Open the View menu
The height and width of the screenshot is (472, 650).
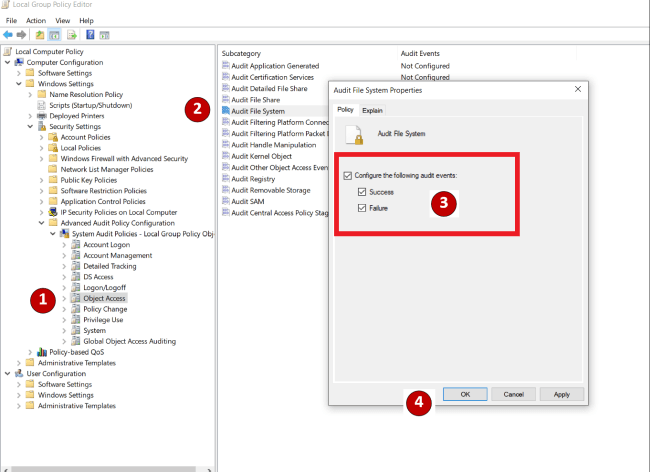pos(63,20)
